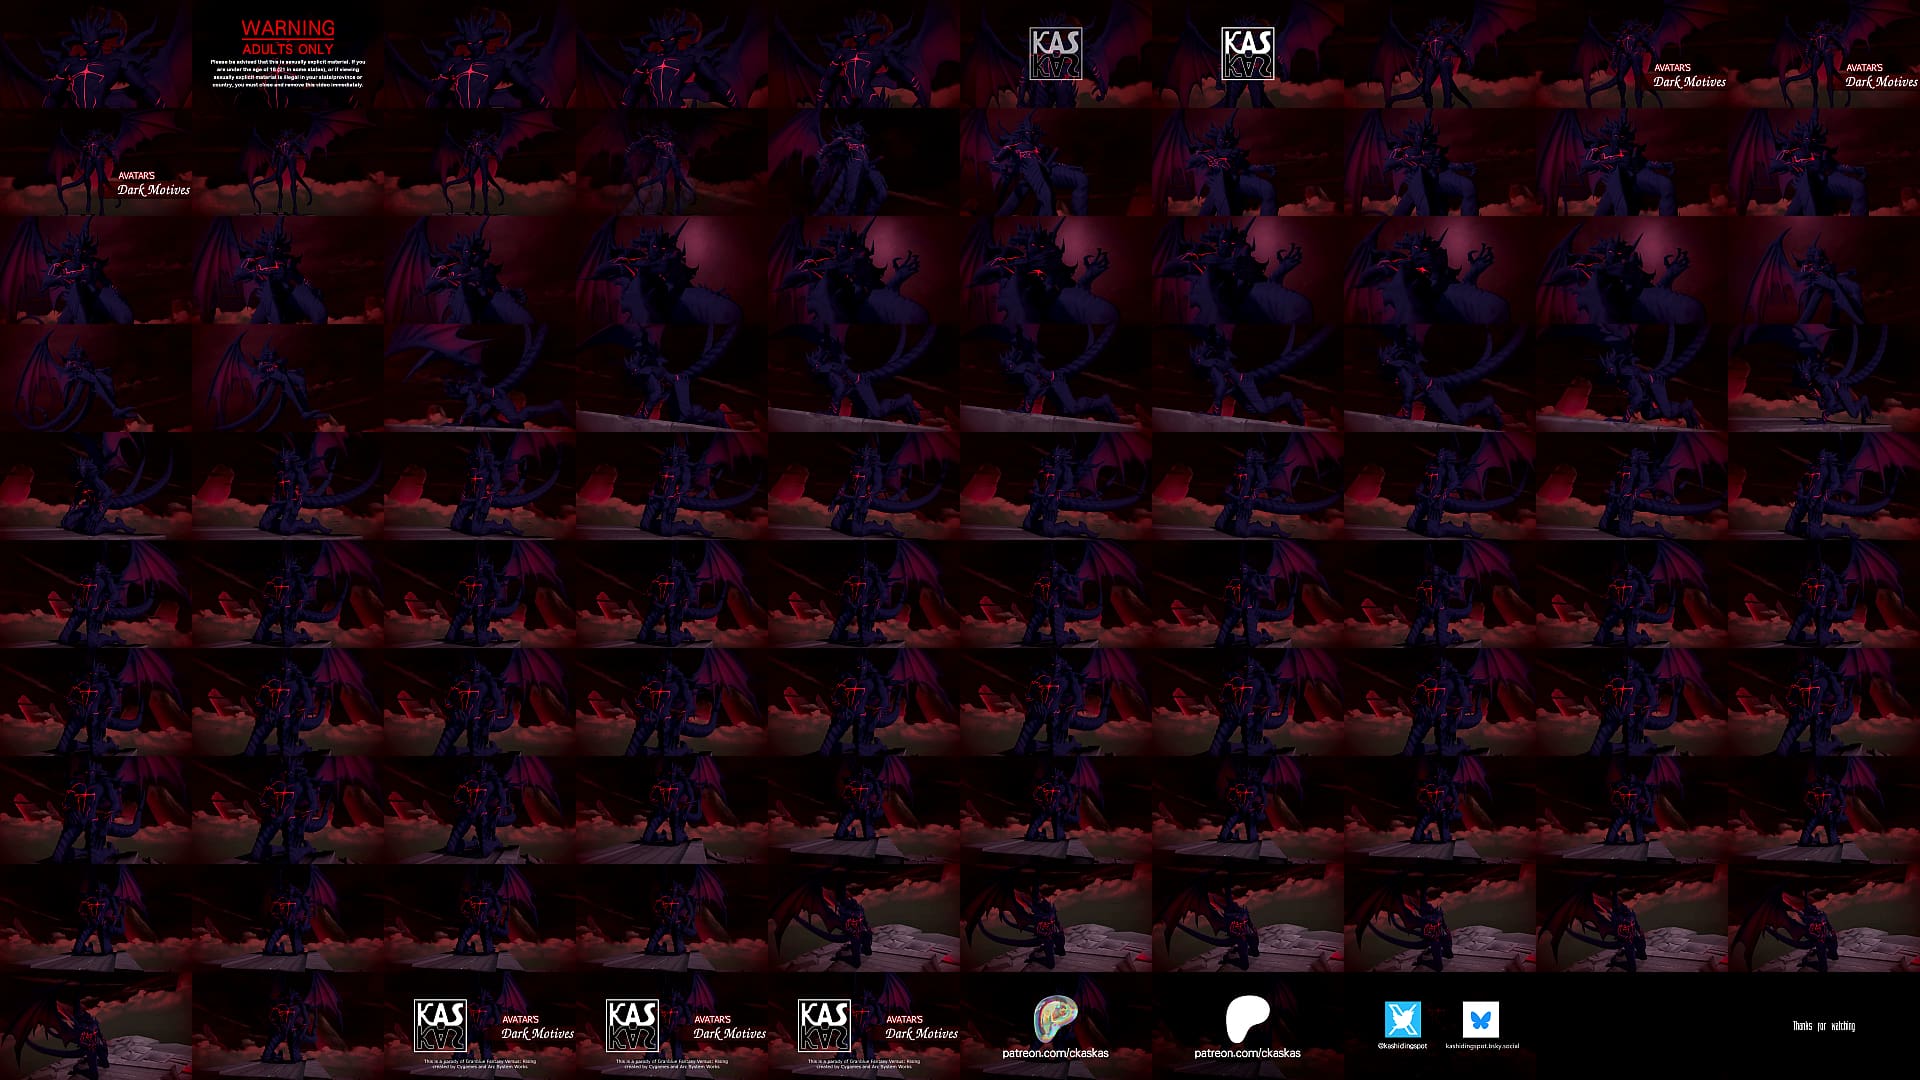Select the very first thumbnail frame
The image size is (1920, 1080).
pos(96,54)
